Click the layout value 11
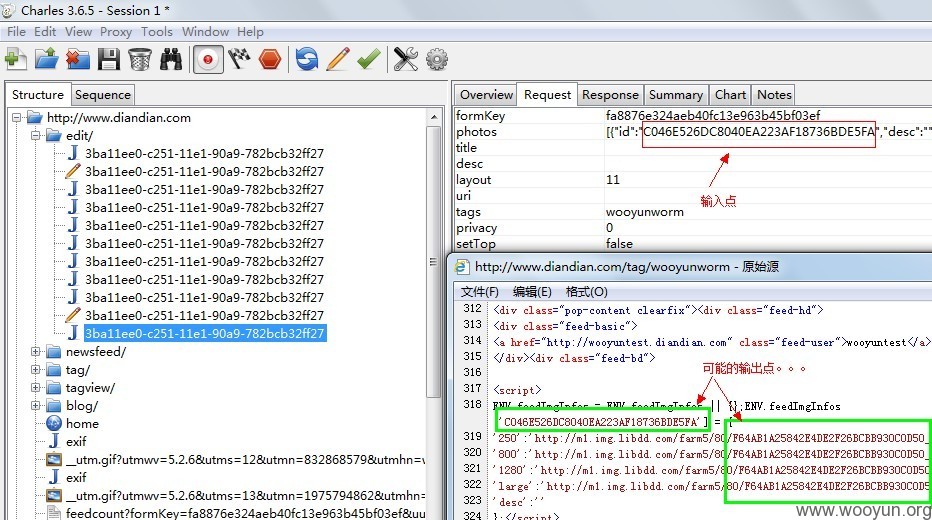 612,179
